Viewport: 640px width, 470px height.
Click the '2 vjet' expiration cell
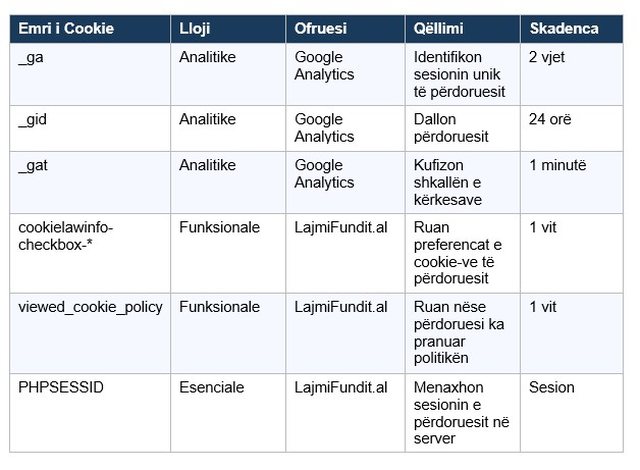point(572,74)
